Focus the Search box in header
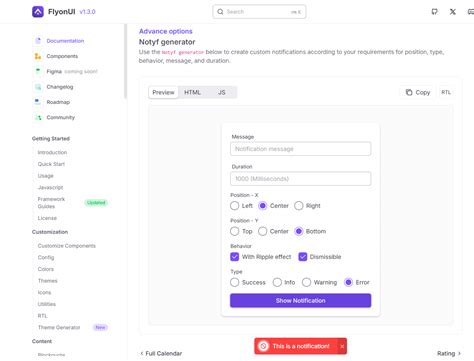 tap(259, 12)
